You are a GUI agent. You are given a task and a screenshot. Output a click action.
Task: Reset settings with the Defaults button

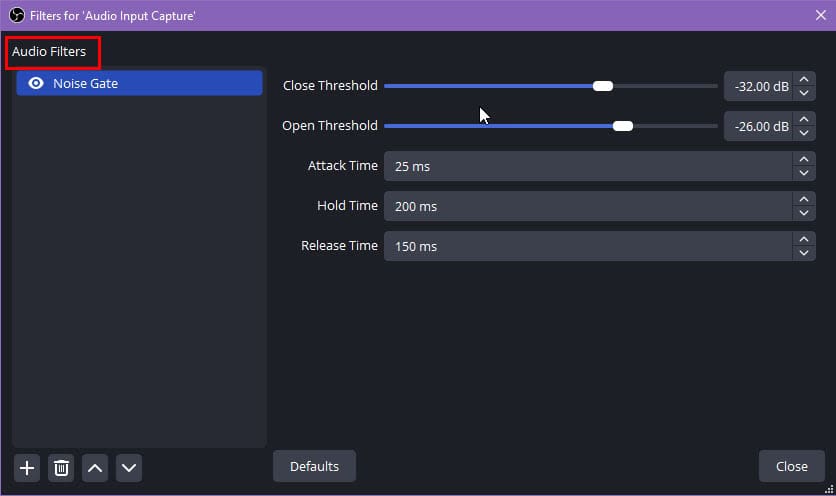tap(315, 467)
